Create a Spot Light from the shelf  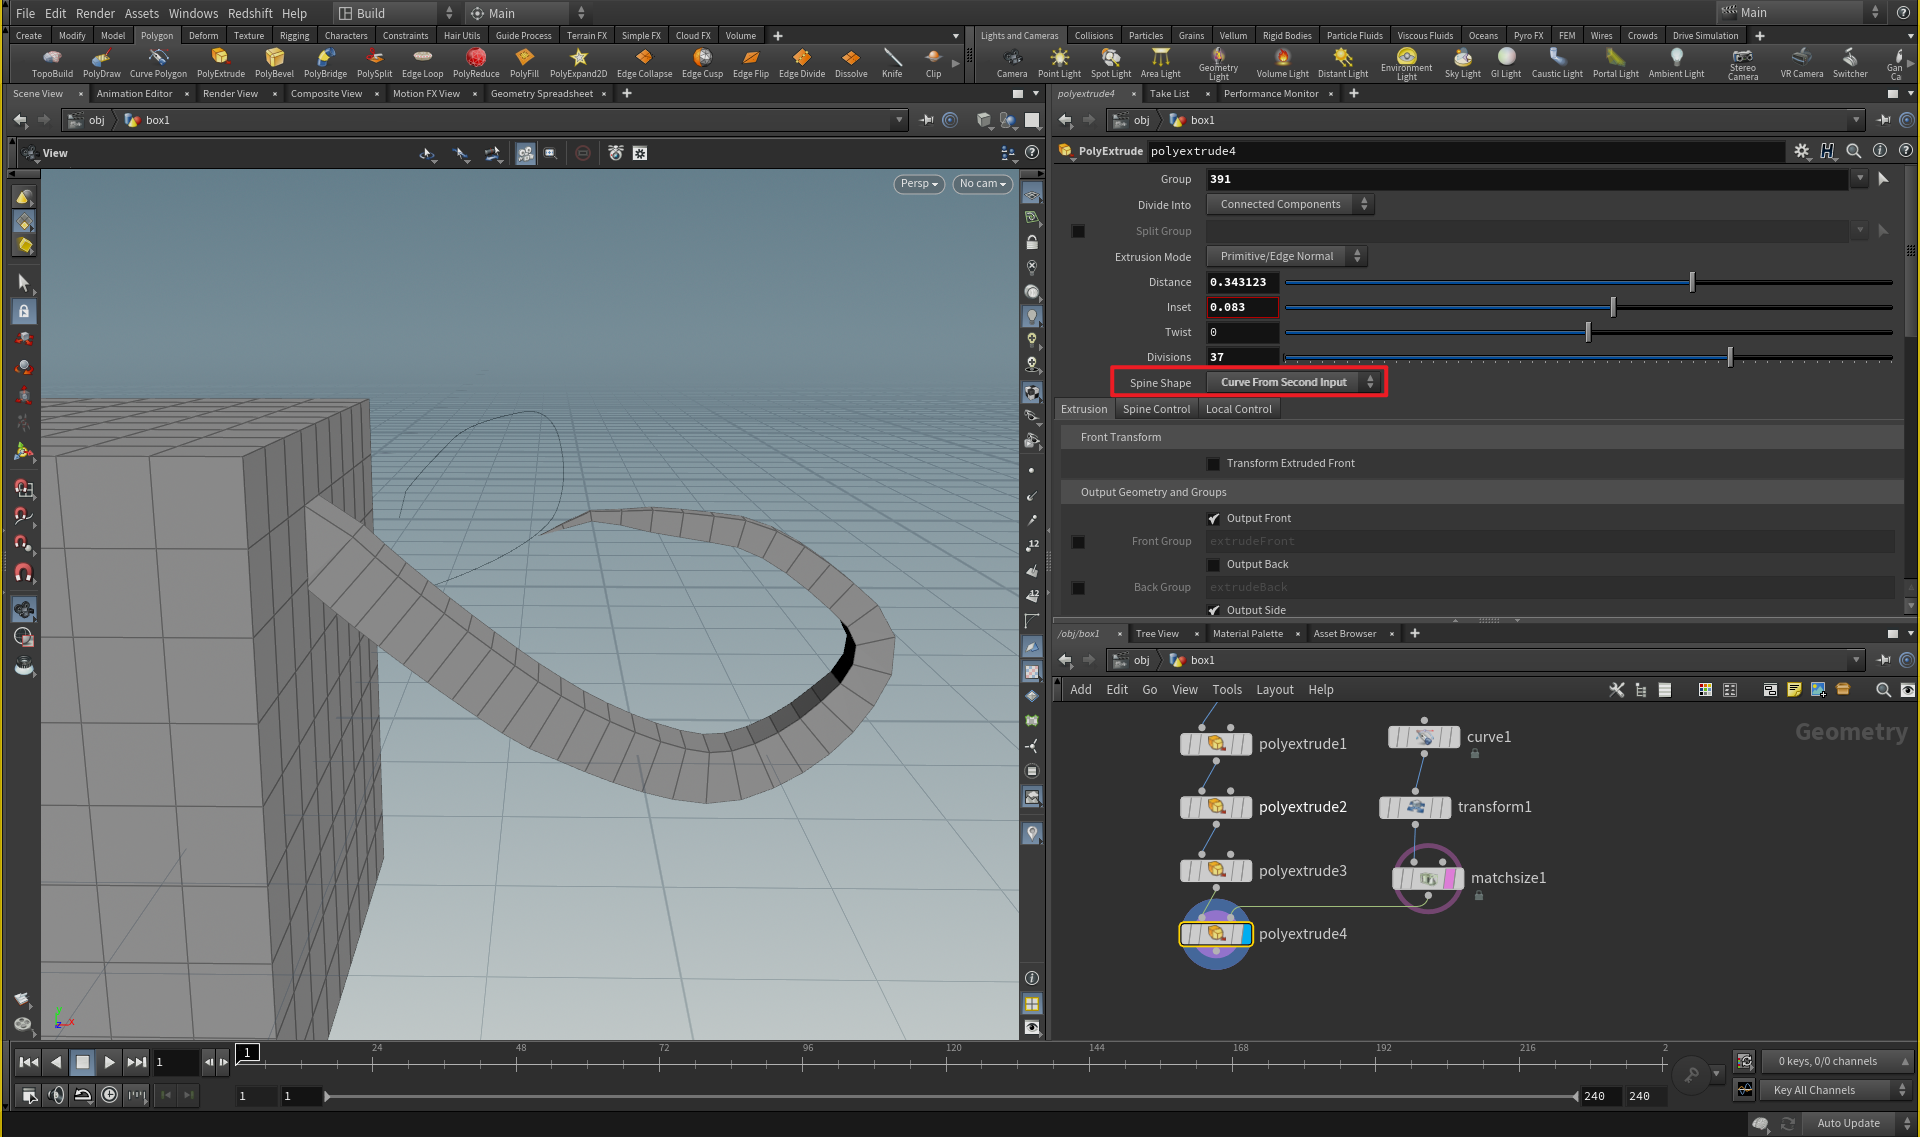[1110, 62]
